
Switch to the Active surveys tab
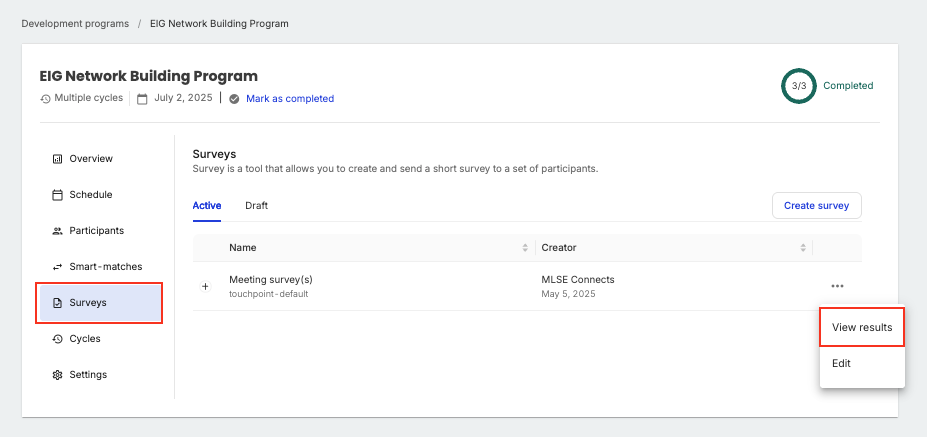[x=207, y=206]
